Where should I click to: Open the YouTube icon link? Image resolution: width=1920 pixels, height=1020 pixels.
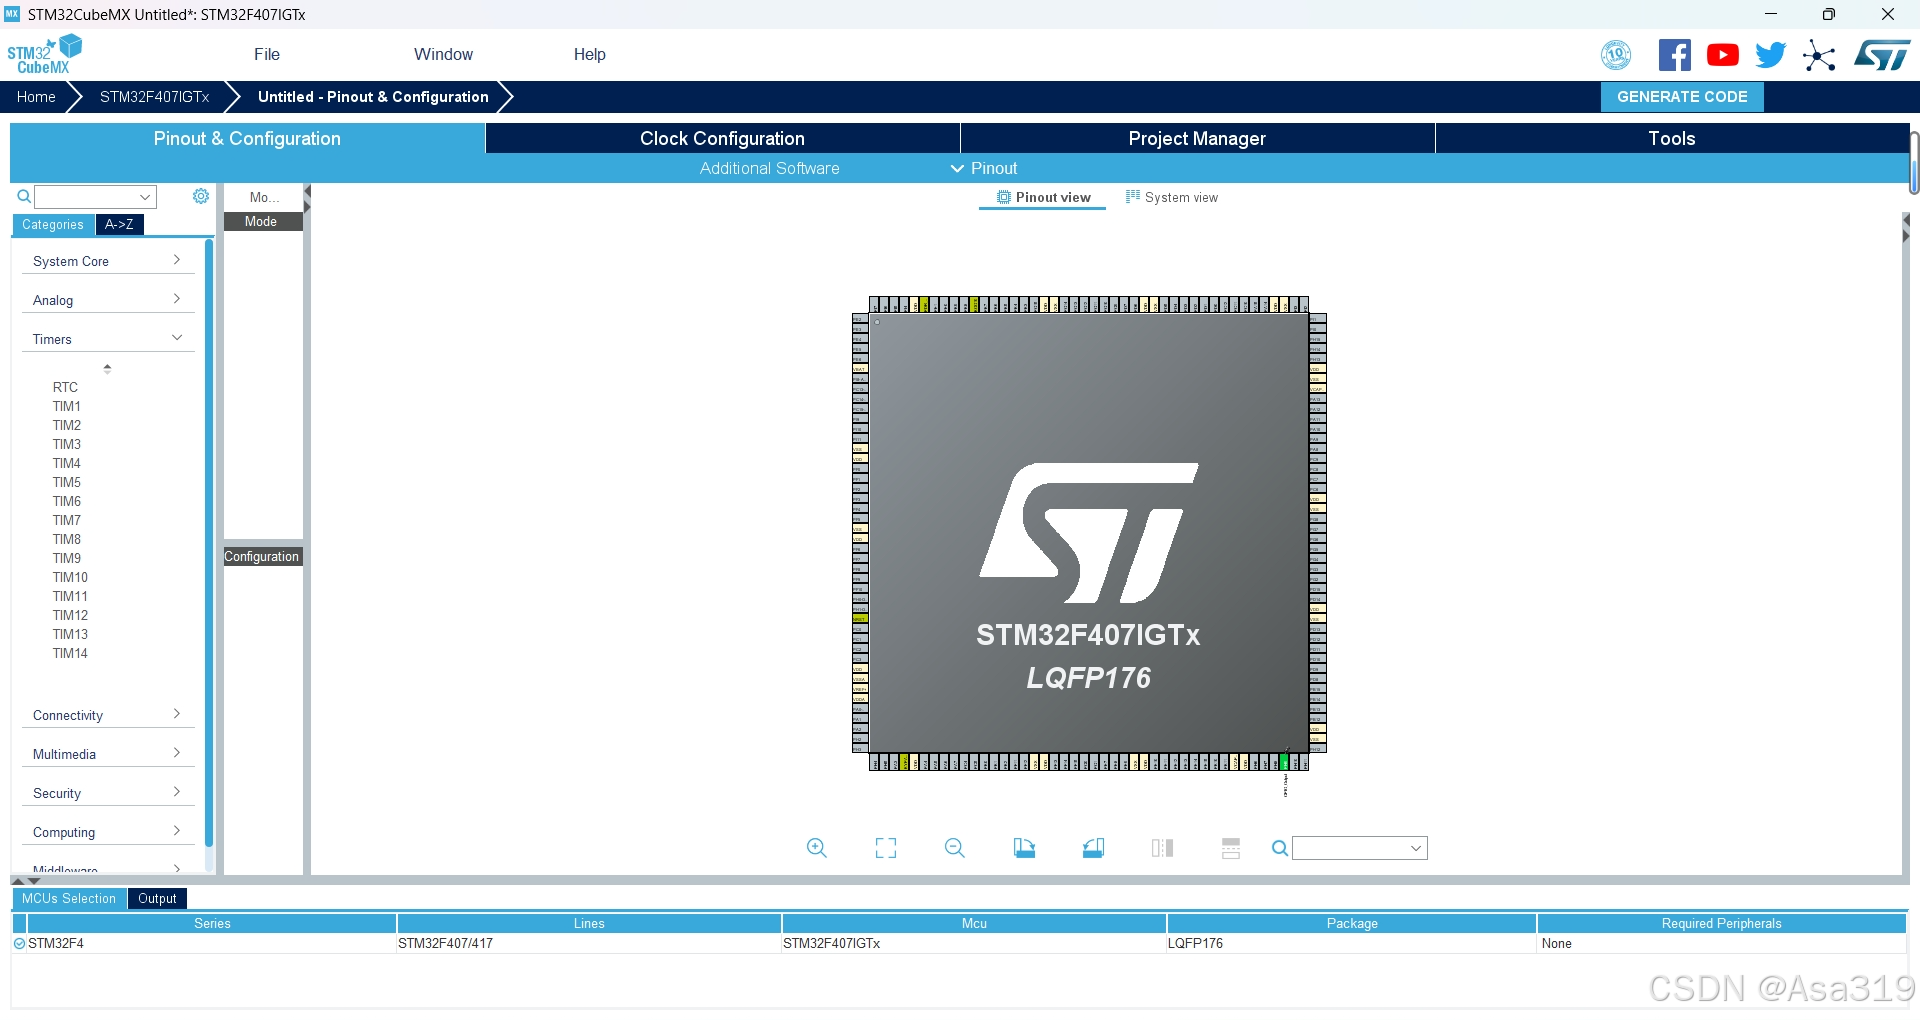[1722, 55]
